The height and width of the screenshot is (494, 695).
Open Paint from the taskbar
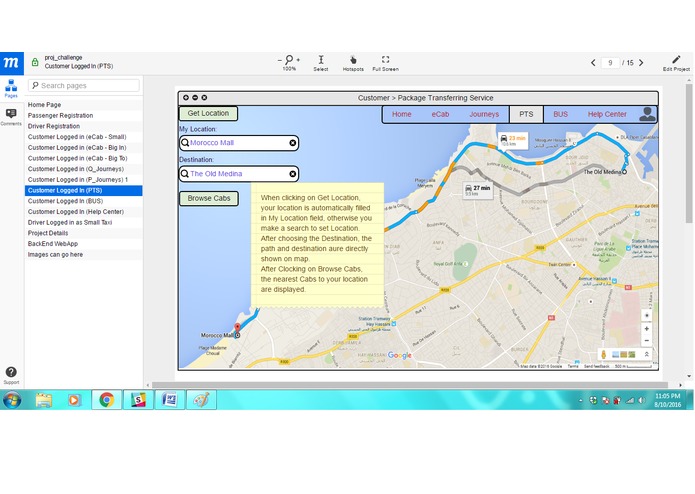pos(202,400)
